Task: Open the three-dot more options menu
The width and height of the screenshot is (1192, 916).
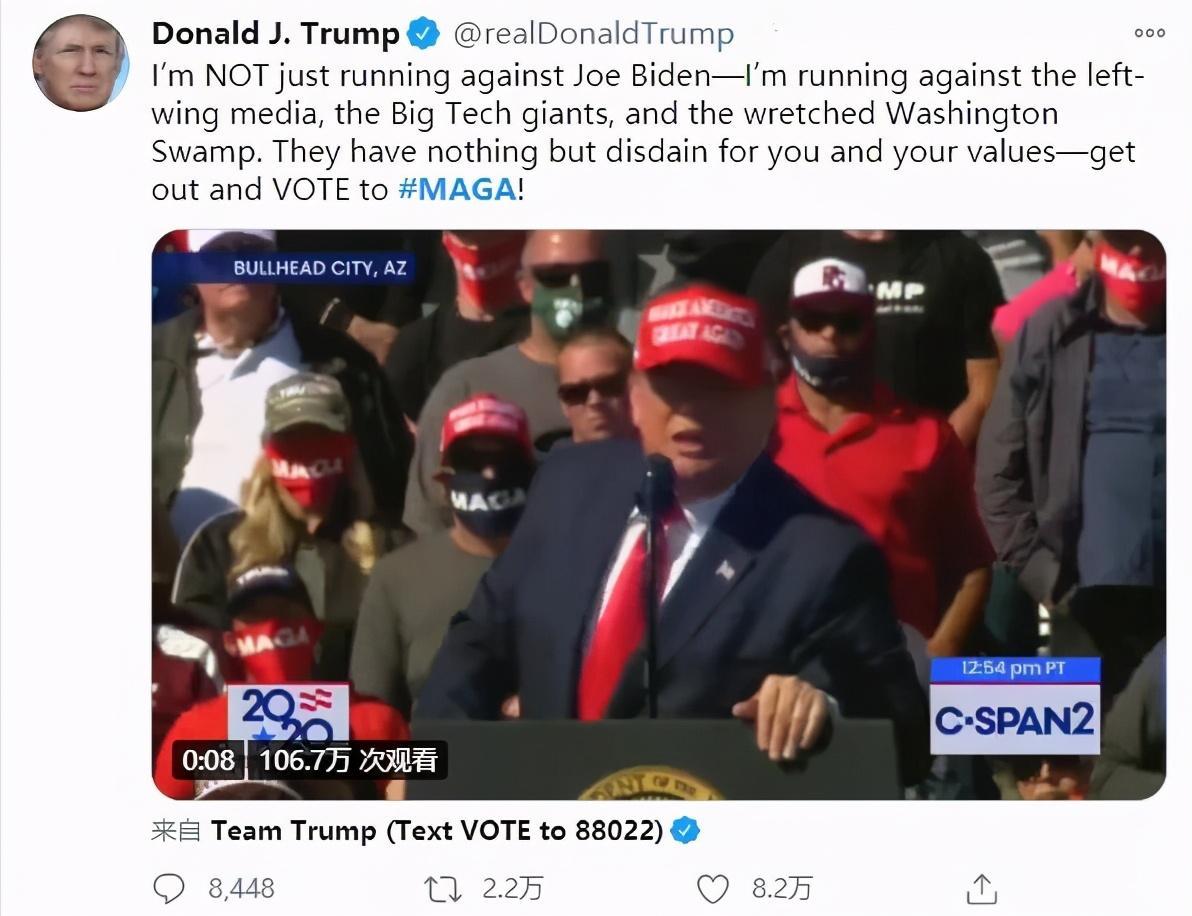Action: pyautogui.click(x=1149, y=33)
